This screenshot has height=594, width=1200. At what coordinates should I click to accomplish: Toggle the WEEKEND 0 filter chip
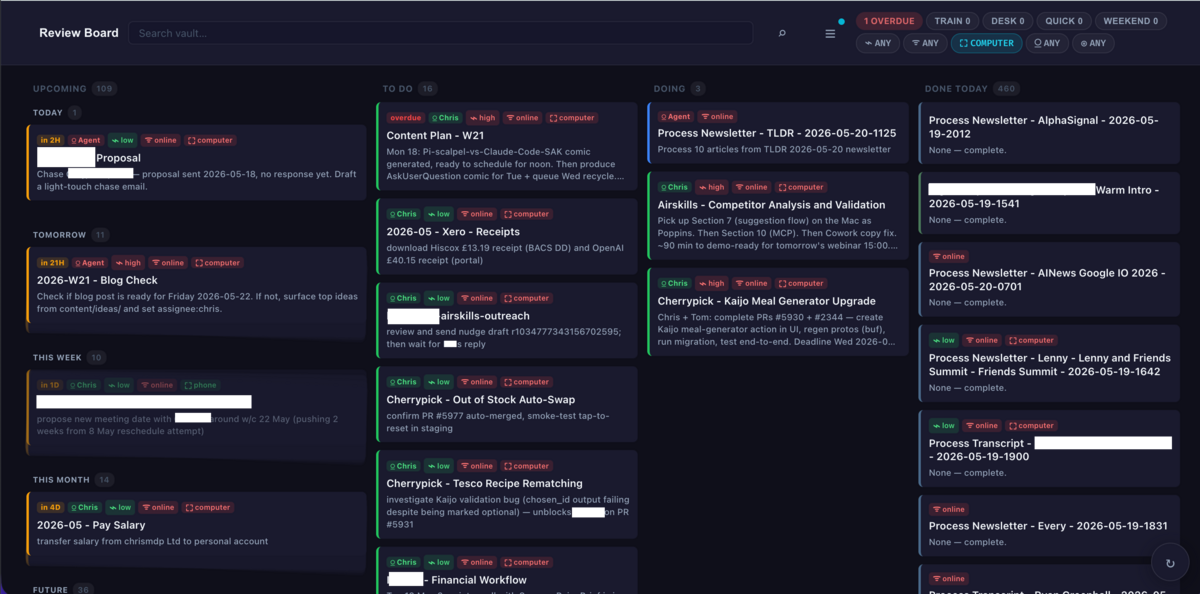click(x=1131, y=21)
